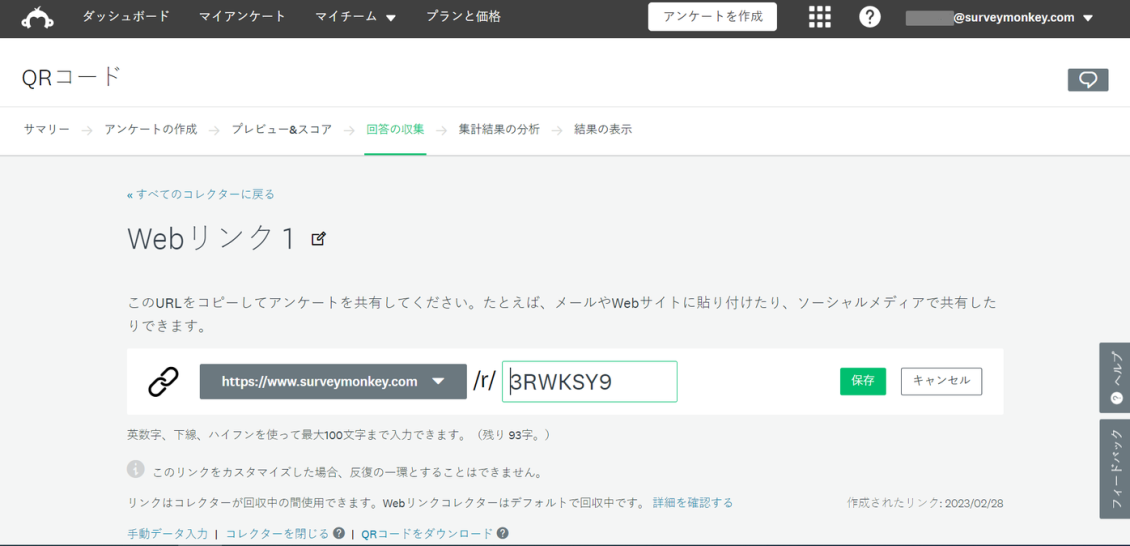Go to 集計結果の分析 step
This screenshot has width=1130, height=546.
click(499, 130)
